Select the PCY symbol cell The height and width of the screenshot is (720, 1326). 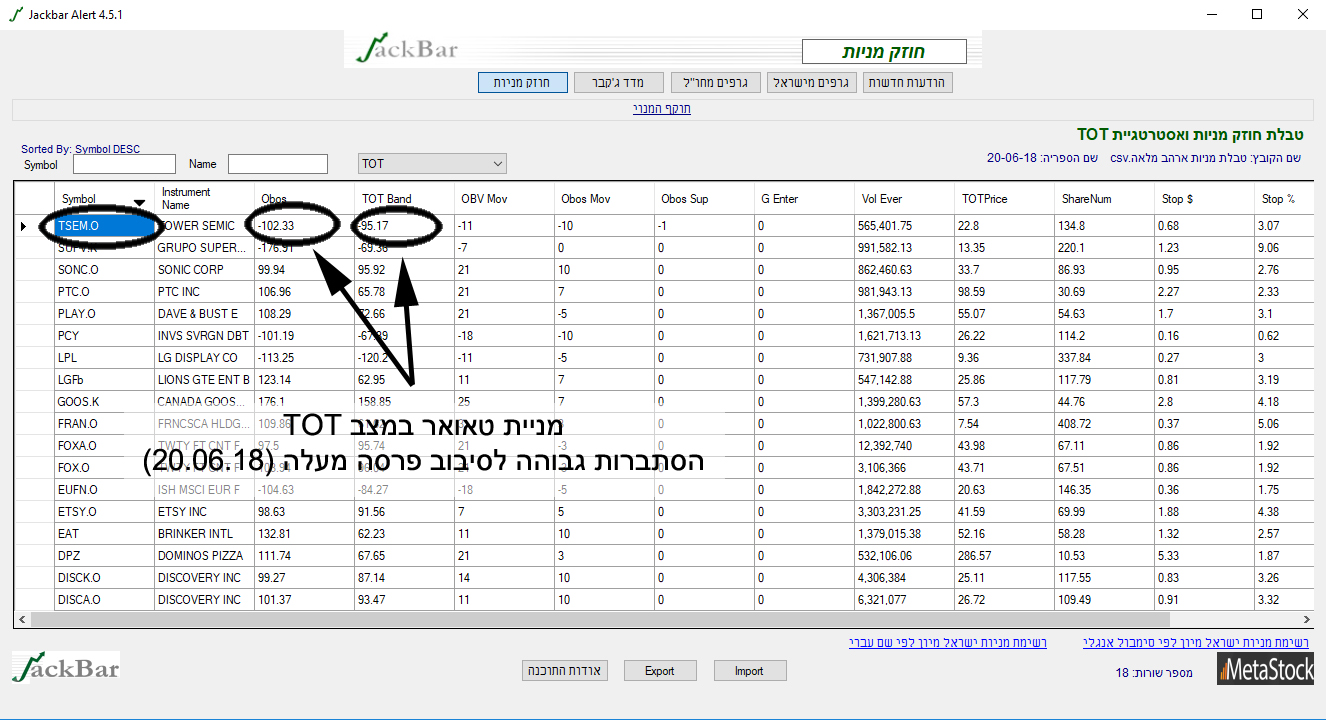coord(104,336)
